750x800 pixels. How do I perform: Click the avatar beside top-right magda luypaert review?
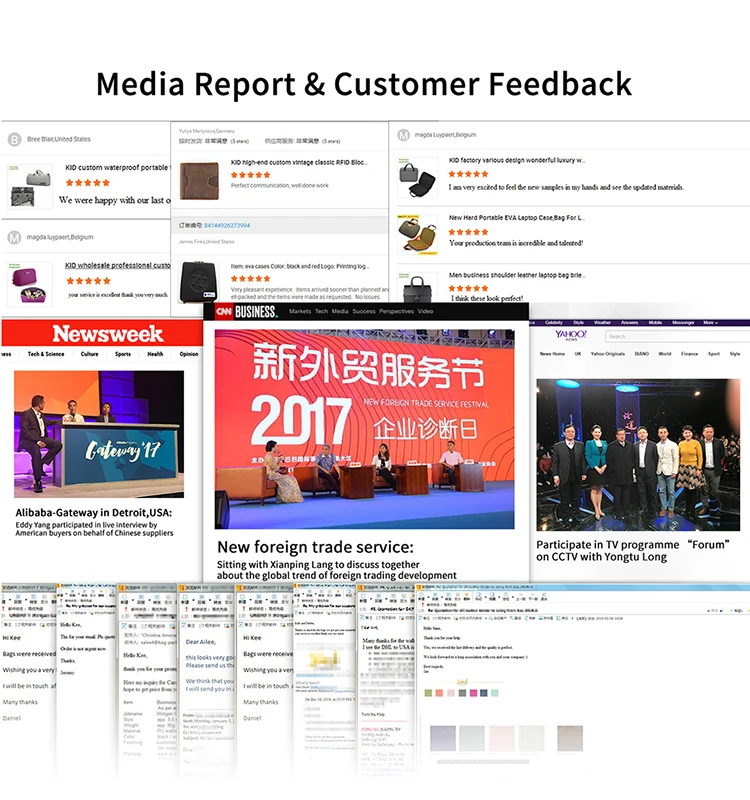tap(403, 135)
